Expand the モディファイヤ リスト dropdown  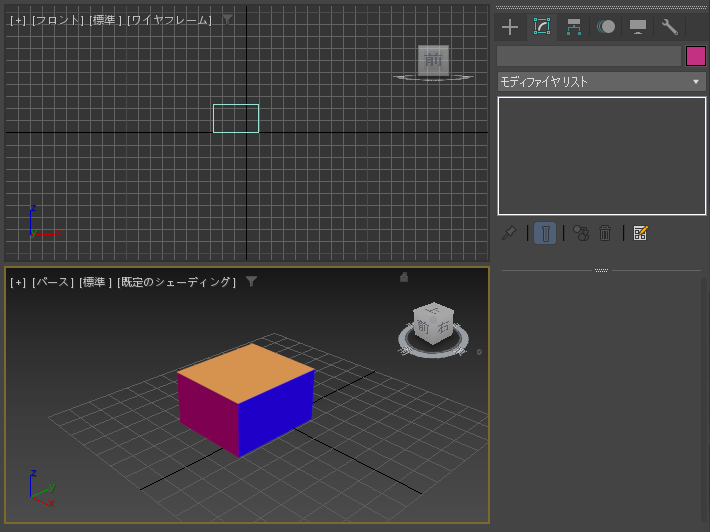pos(601,82)
